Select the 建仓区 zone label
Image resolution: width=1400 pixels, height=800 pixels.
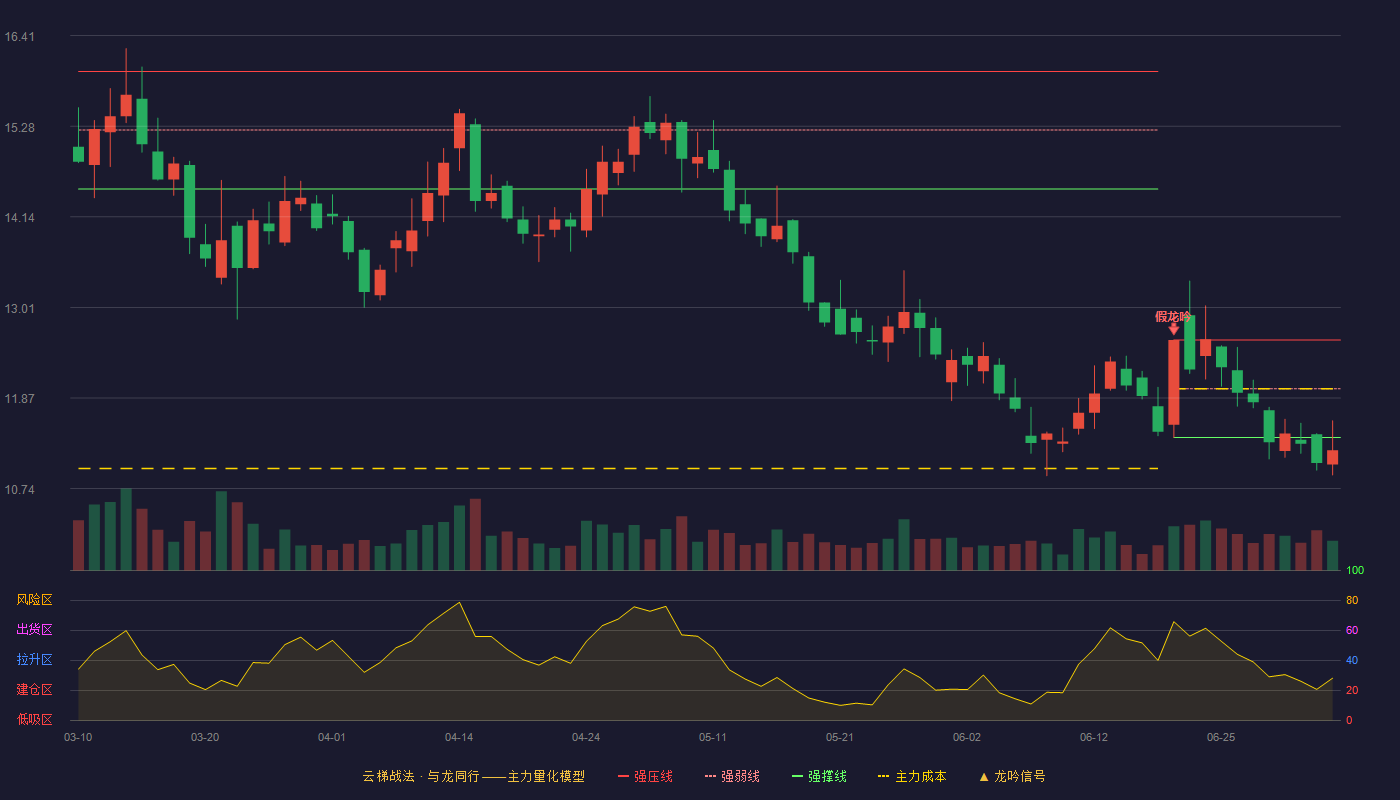pos(34,690)
